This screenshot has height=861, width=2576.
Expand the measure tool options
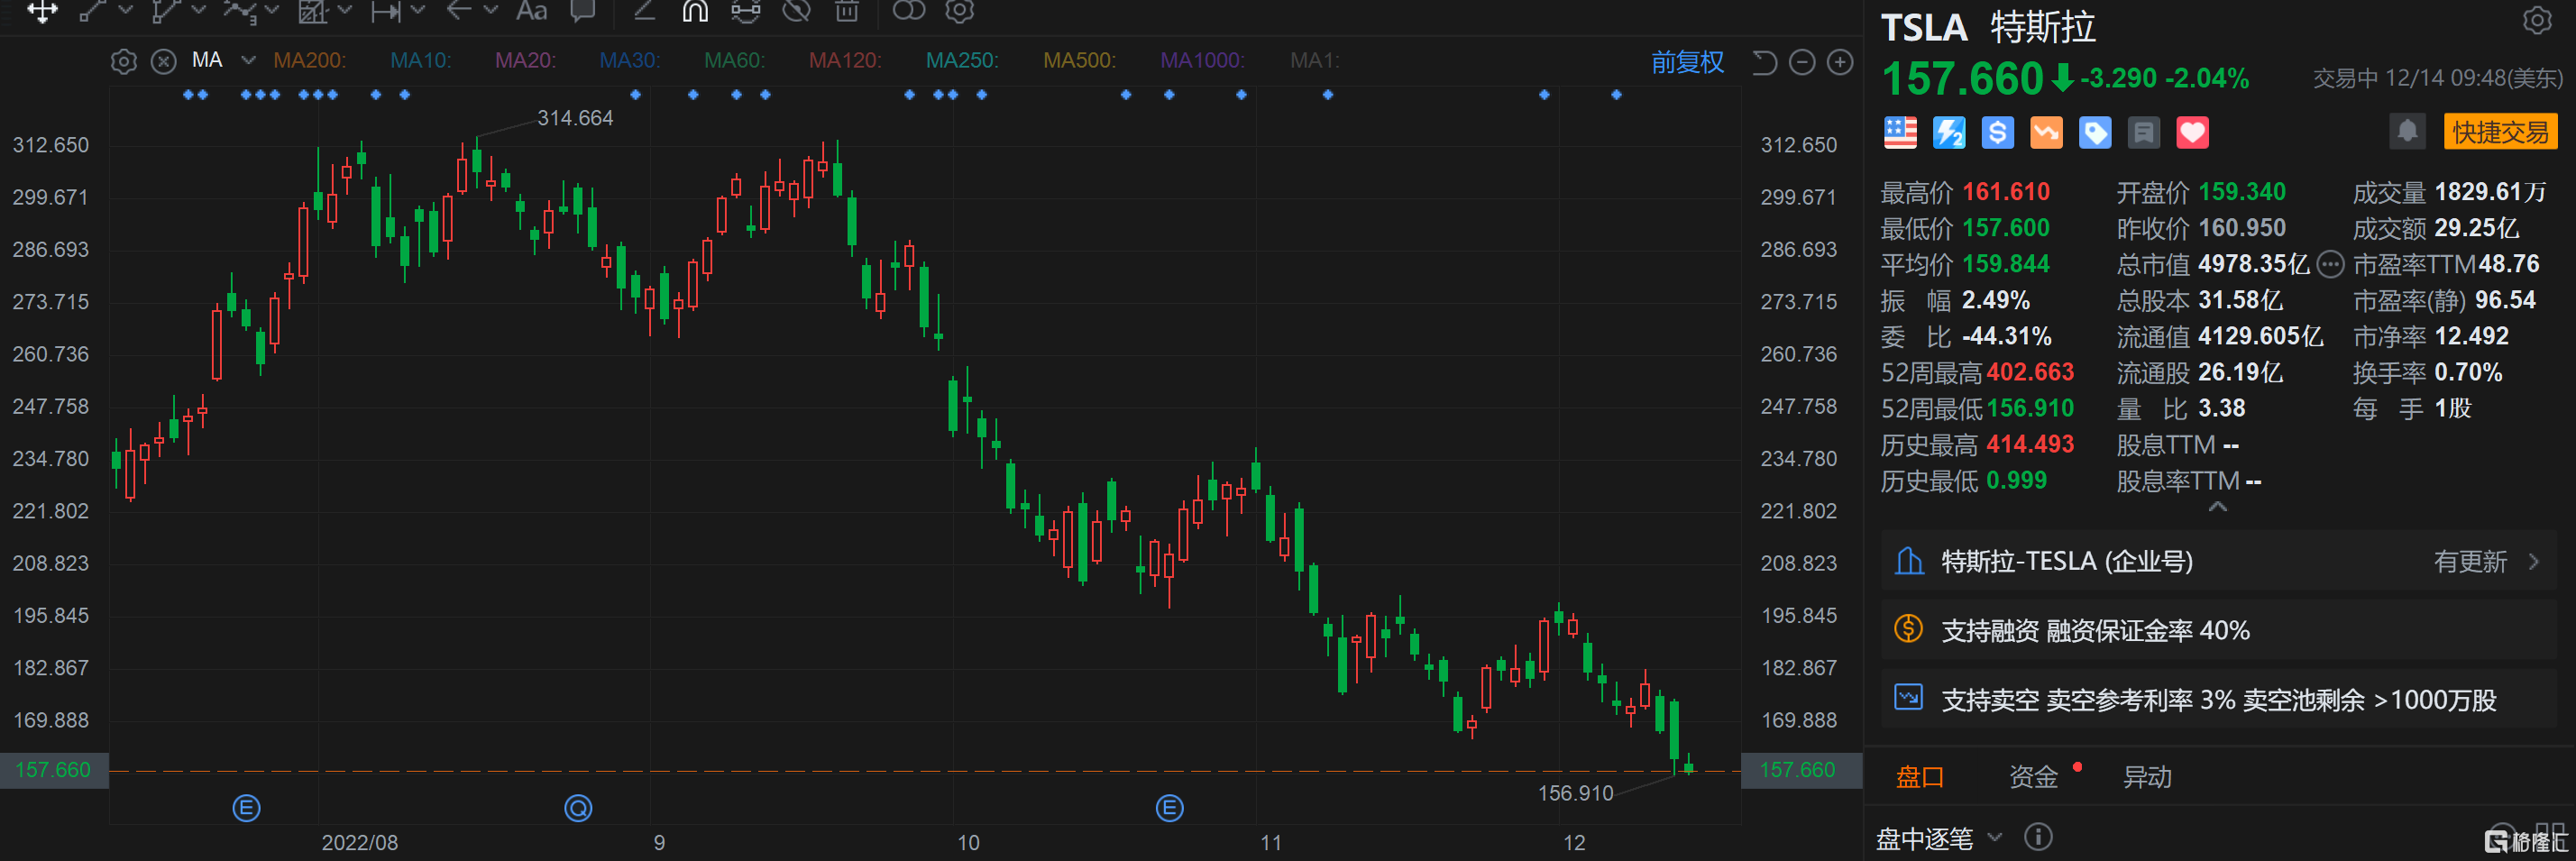tap(418, 10)
